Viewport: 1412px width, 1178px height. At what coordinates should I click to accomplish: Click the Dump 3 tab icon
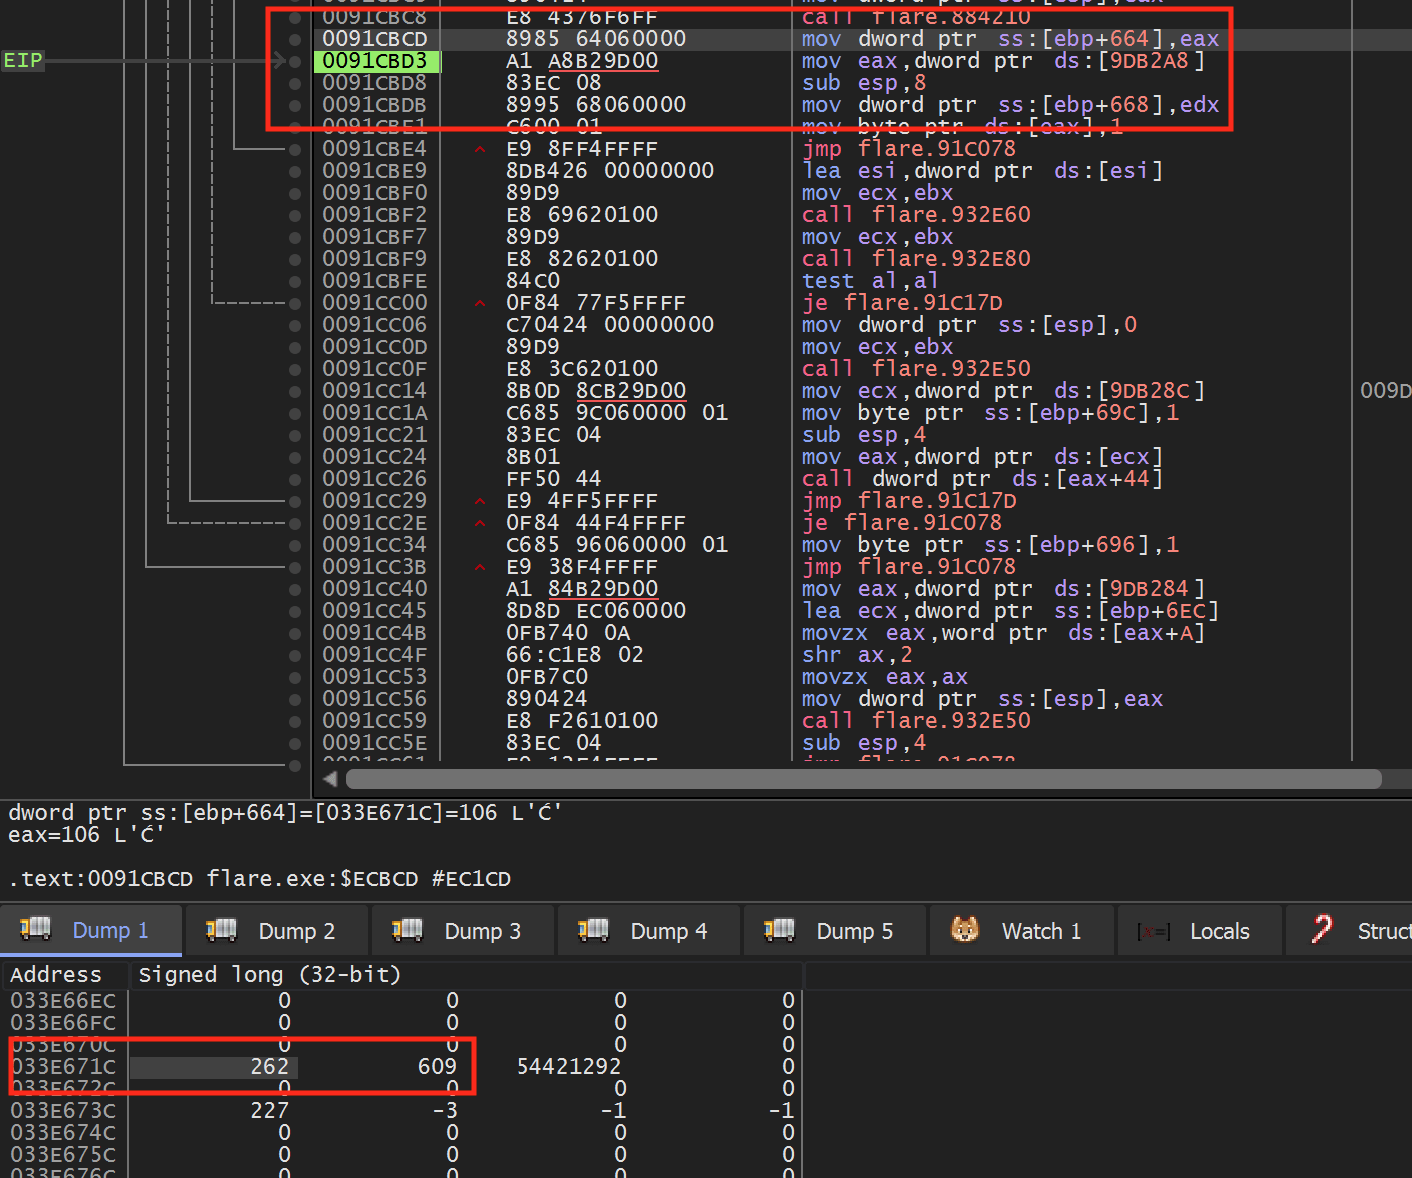(408, 930)
